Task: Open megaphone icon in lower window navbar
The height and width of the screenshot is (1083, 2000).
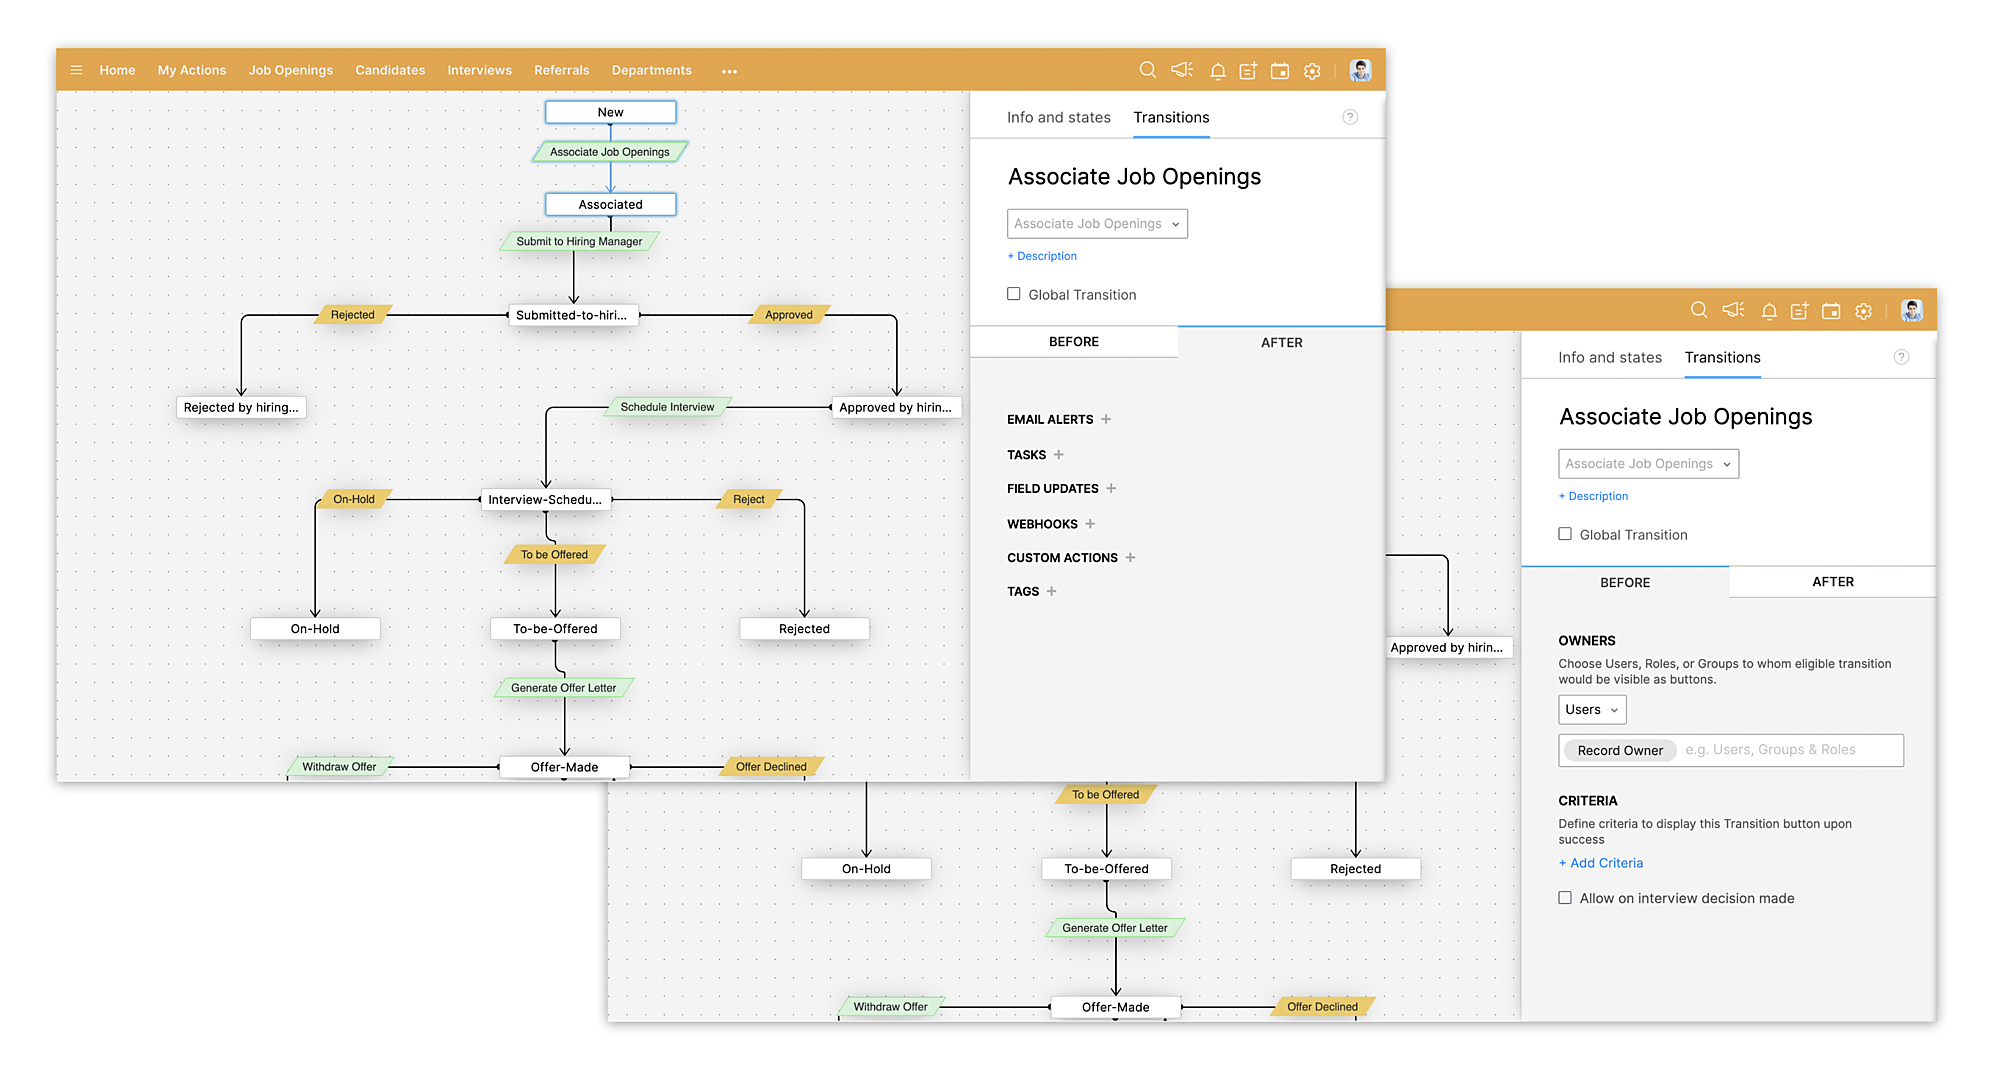Action: [x=1733, y=310]
